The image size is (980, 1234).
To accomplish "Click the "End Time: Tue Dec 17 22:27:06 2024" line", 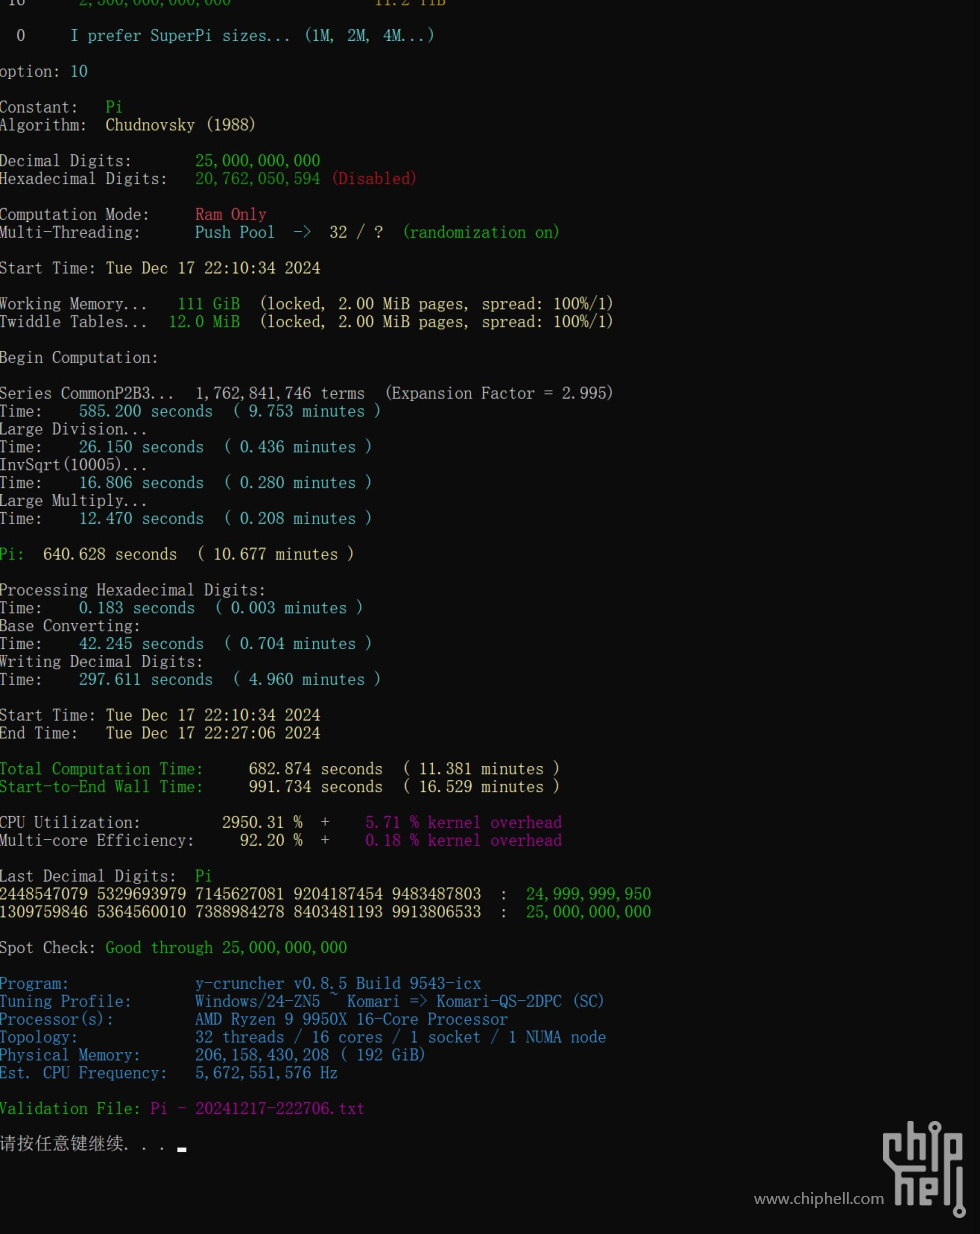I will tap(160, 734).
